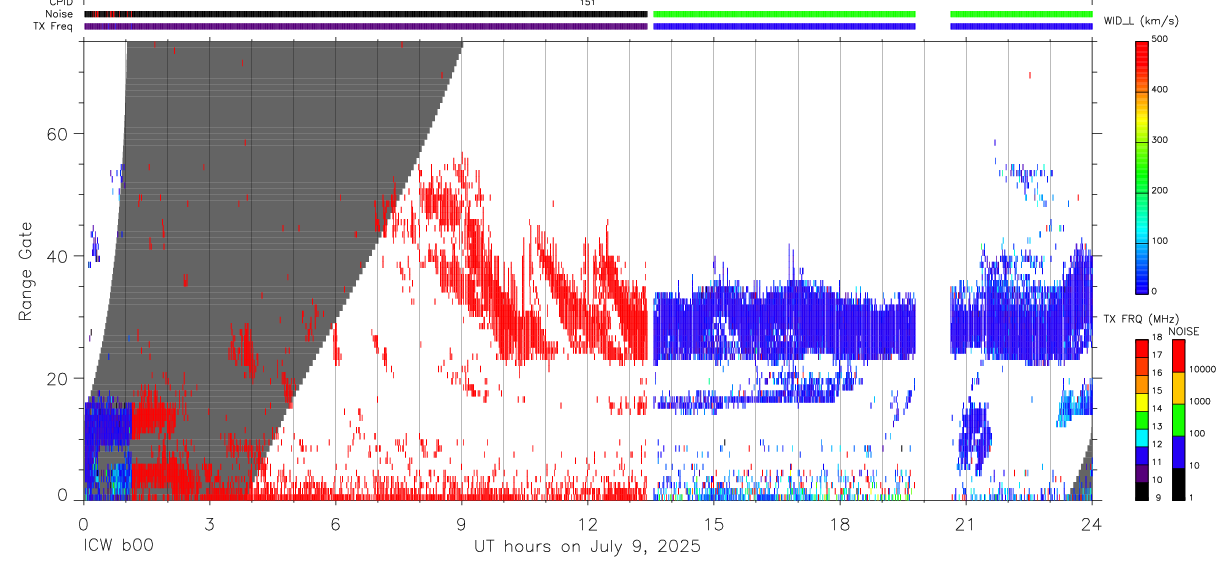Click the NOISE color bar
Image resolution: width=1228 pixels, height=567 pixels.
(x=1178, y=420)
